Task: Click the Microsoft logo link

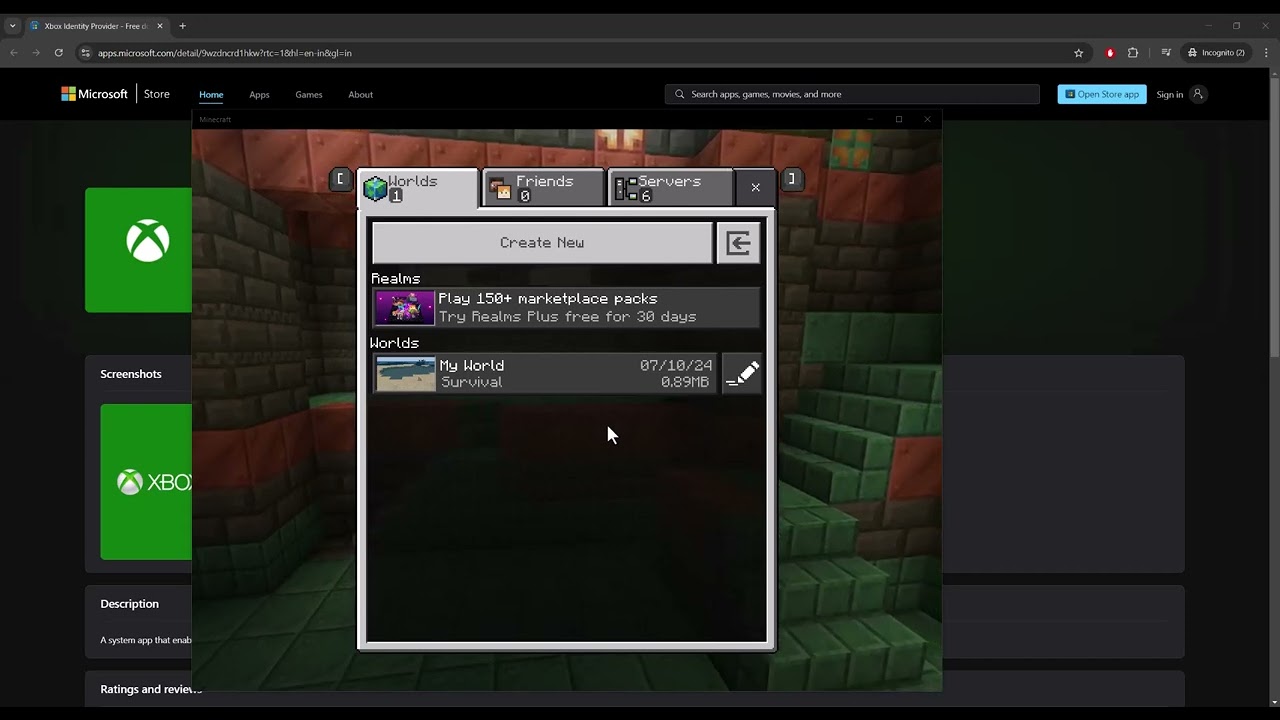Action: coord(95,94)
